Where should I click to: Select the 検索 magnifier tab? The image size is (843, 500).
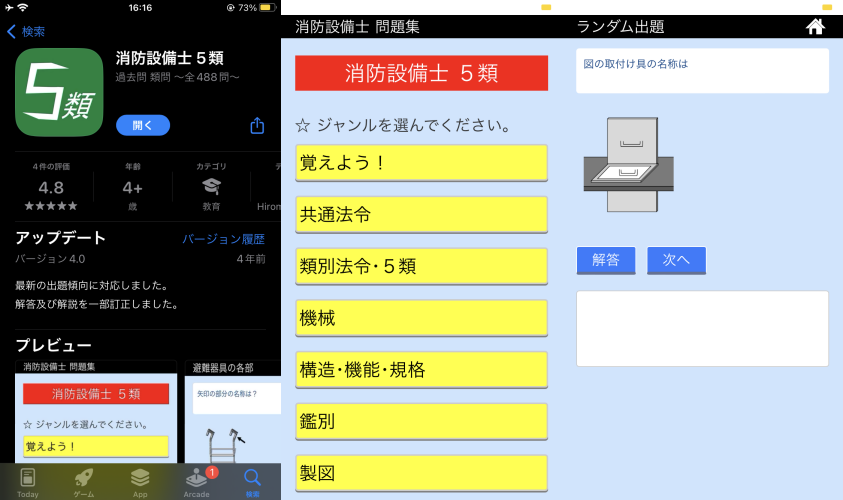tap(252, 481)
